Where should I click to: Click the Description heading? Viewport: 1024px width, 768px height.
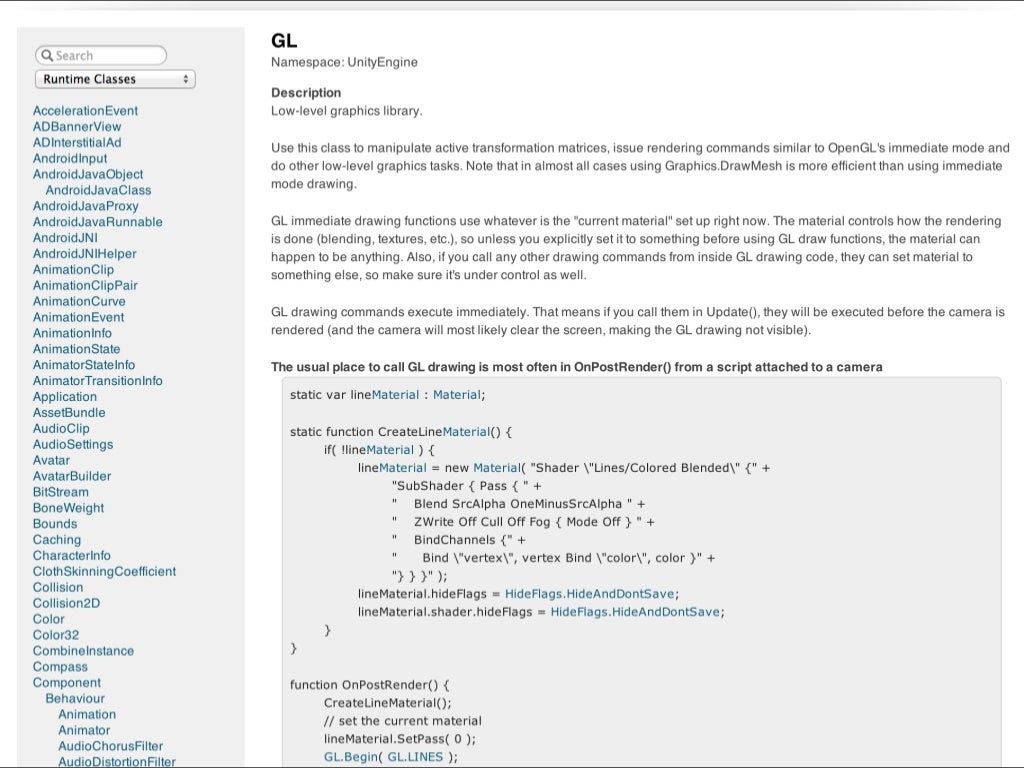coord(306,93)
